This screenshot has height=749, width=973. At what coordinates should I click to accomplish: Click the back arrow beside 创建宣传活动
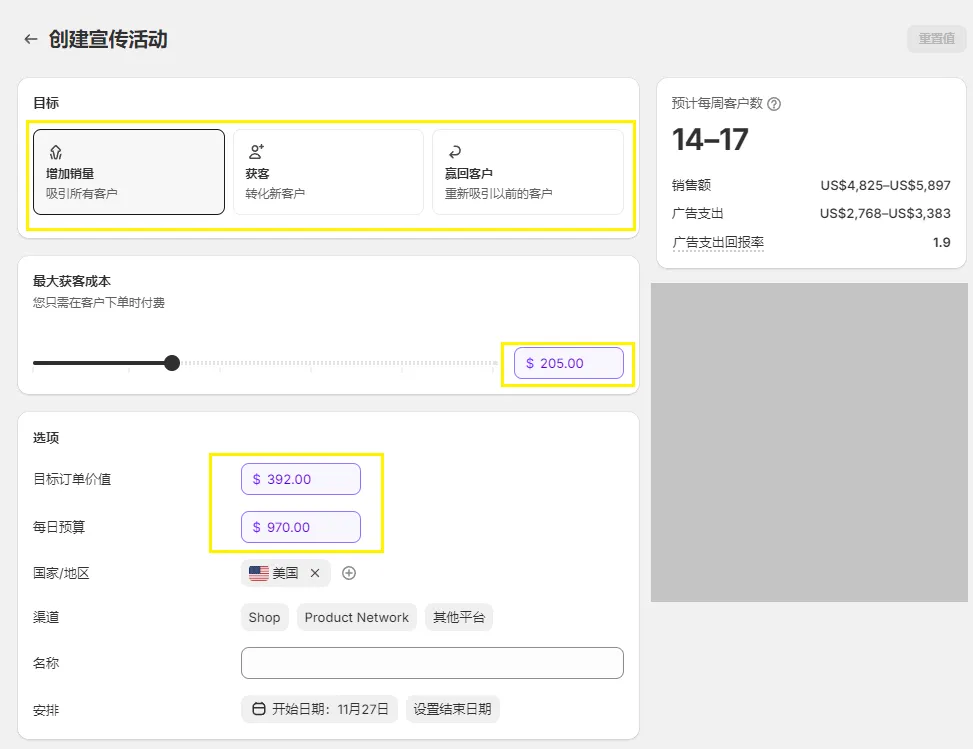pyautogui.click(x=31, y=39)
